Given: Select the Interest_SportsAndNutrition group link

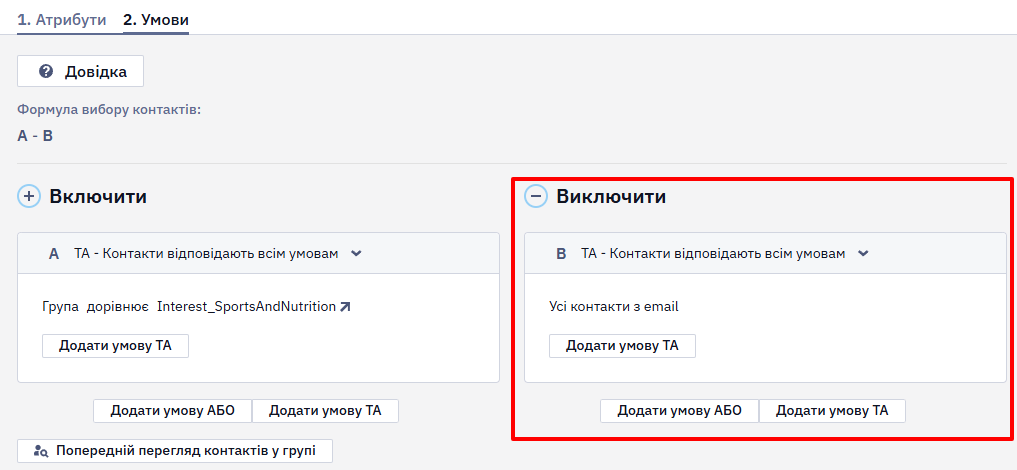Looking at the screenshot, I should [246, 307].
